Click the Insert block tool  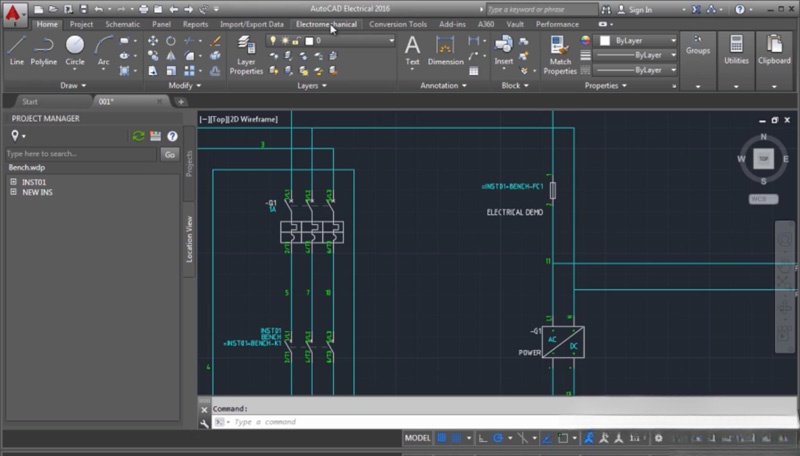[x=504, y=50]
